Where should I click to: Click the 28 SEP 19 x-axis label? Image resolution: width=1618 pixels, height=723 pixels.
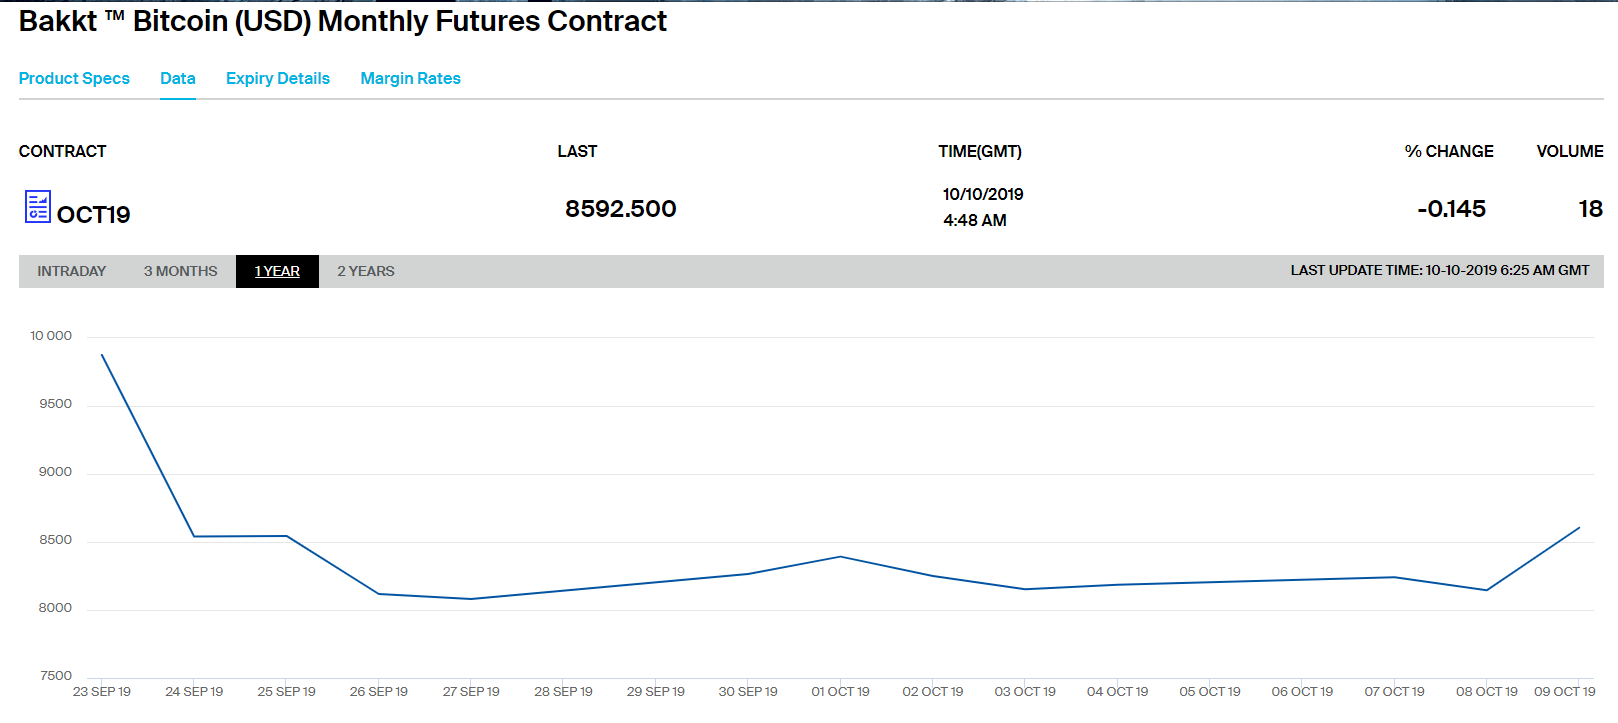(x=564, y=692)
